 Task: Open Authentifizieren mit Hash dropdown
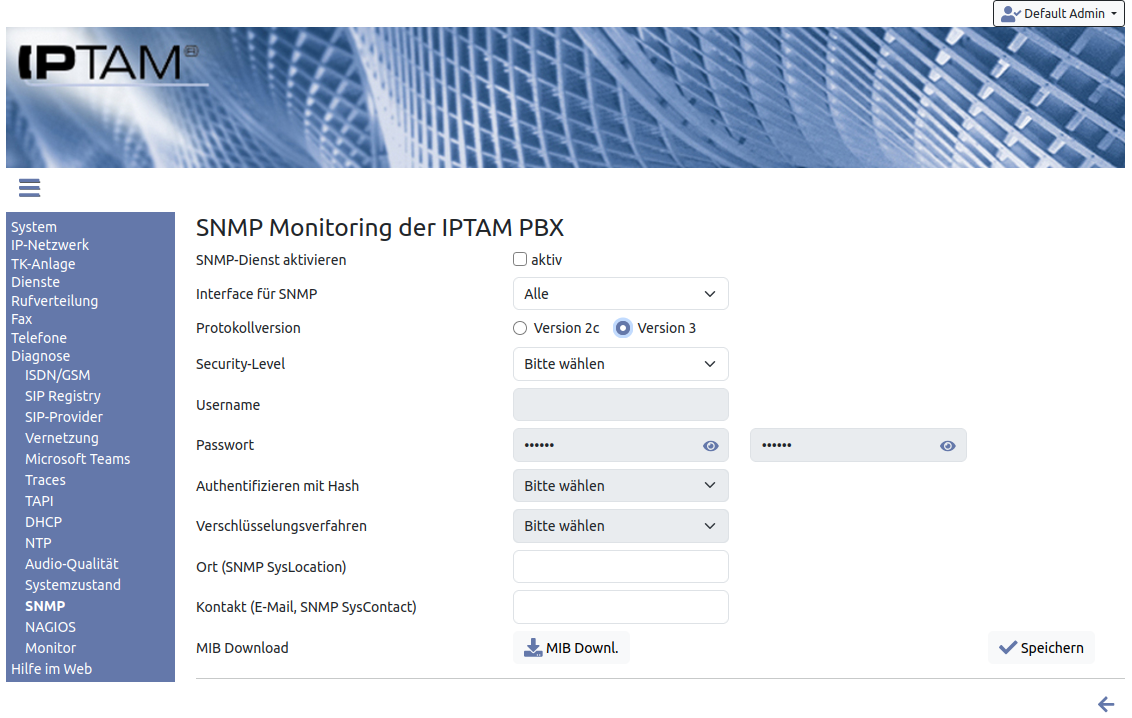click(620, 486)
